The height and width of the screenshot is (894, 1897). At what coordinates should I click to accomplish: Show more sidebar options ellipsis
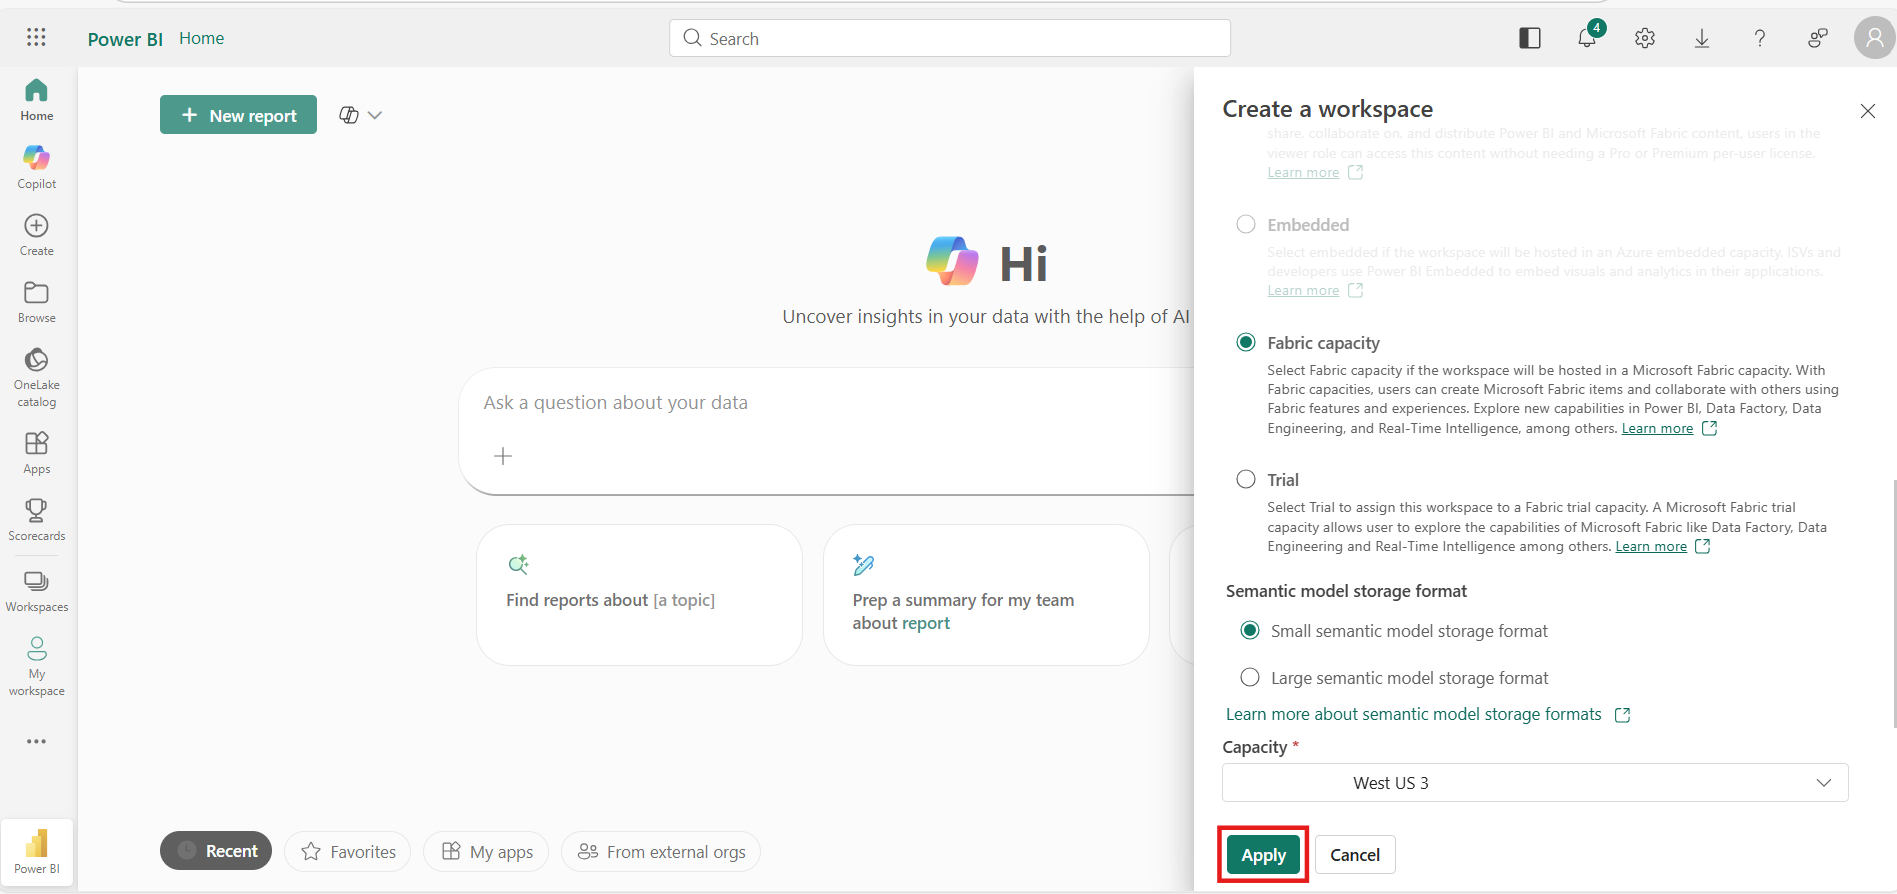click(37, 741)
